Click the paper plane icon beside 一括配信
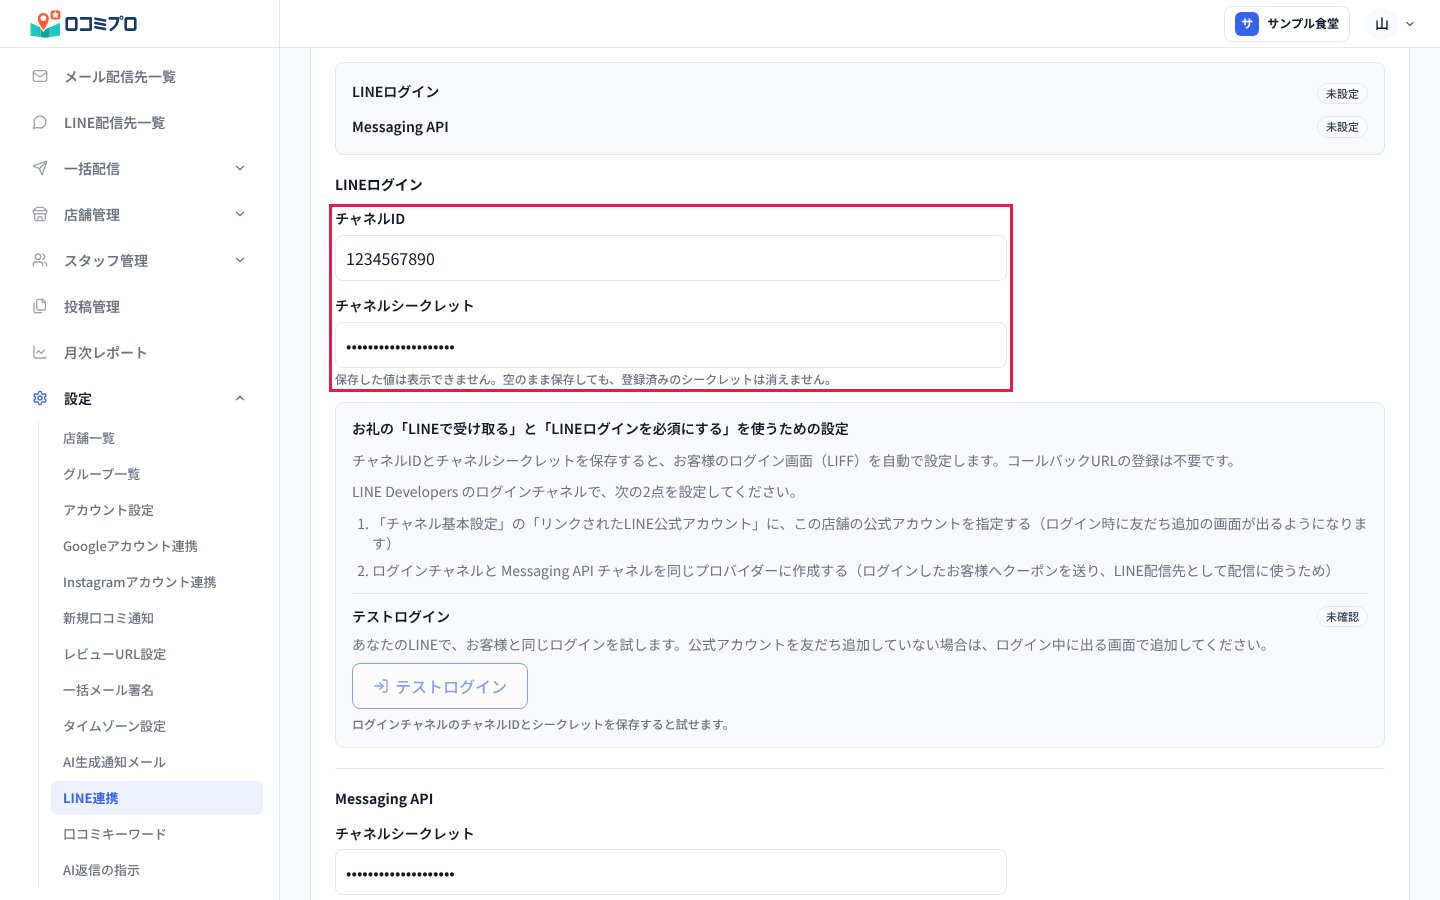This screenshot has width=1440, height=900. point(40,168)
